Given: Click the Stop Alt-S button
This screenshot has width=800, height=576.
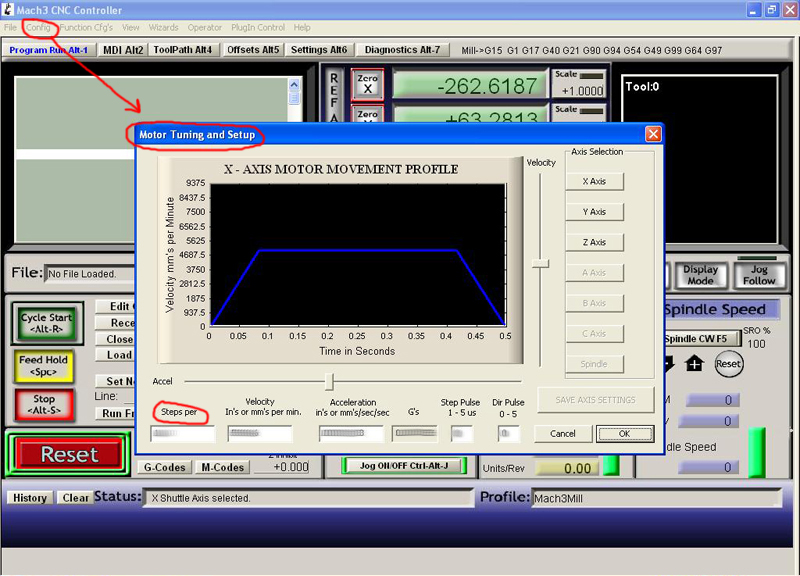Looking at the screenshot, I should click(44, 405).
